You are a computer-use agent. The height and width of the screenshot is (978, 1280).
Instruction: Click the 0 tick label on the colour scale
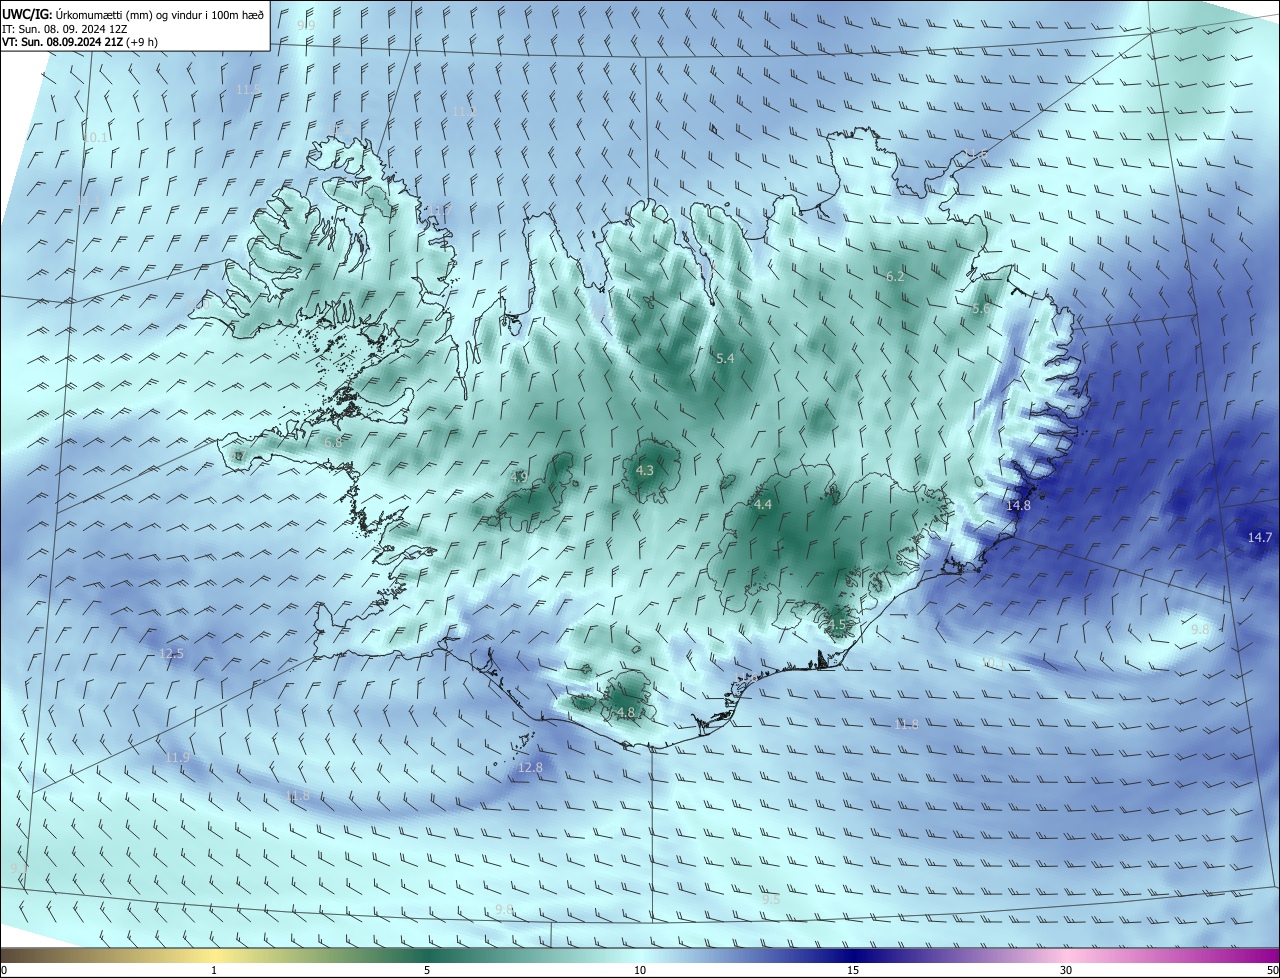point(4,971)
